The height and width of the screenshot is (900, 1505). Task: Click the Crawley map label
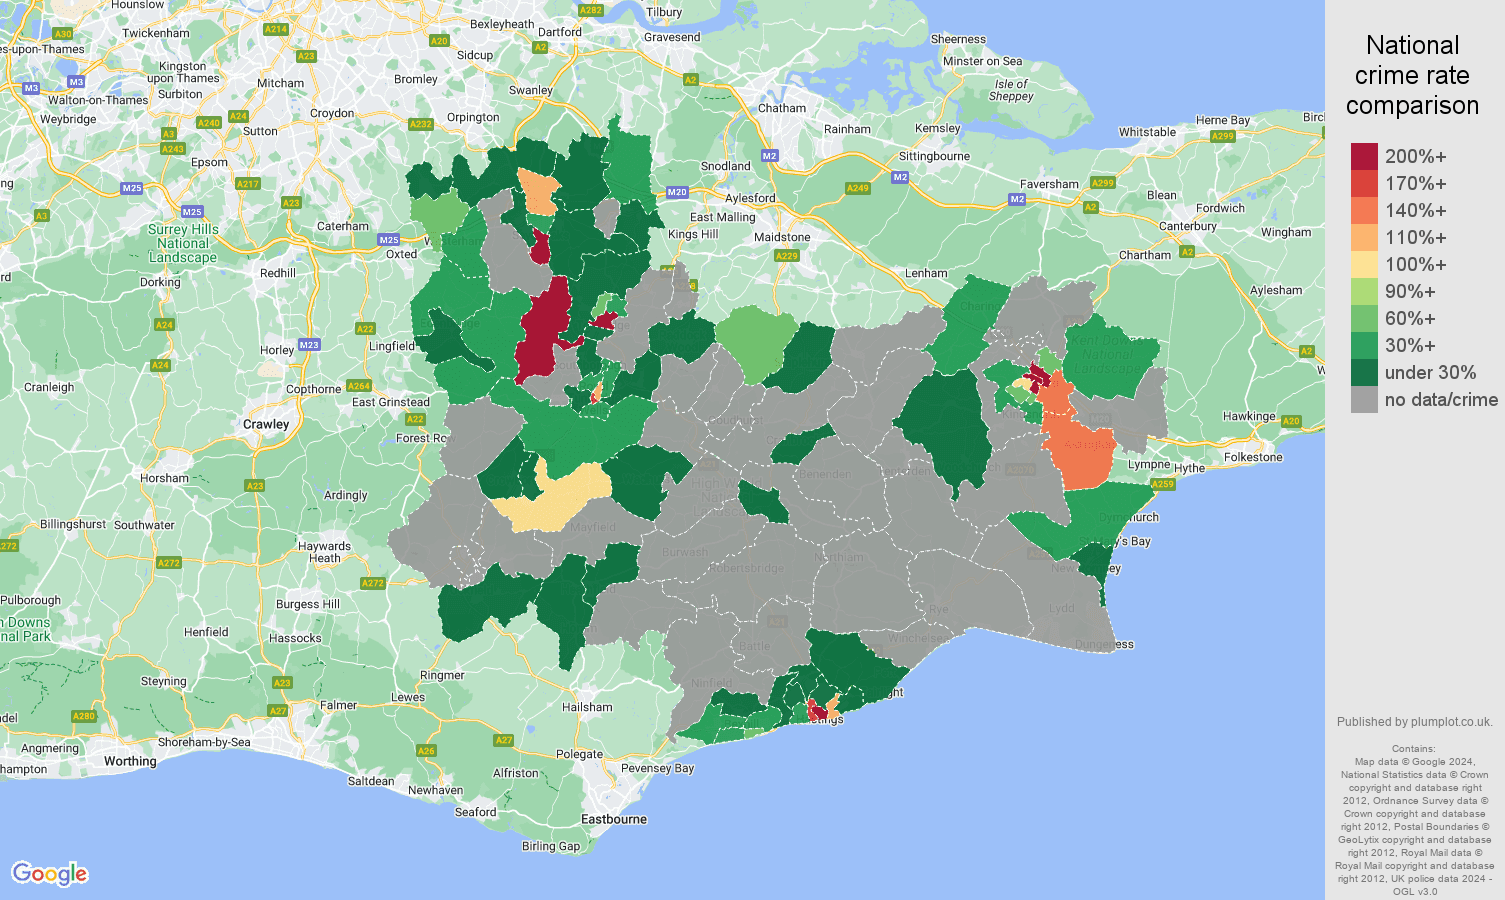pyautogui.click(x=266, y=424)
